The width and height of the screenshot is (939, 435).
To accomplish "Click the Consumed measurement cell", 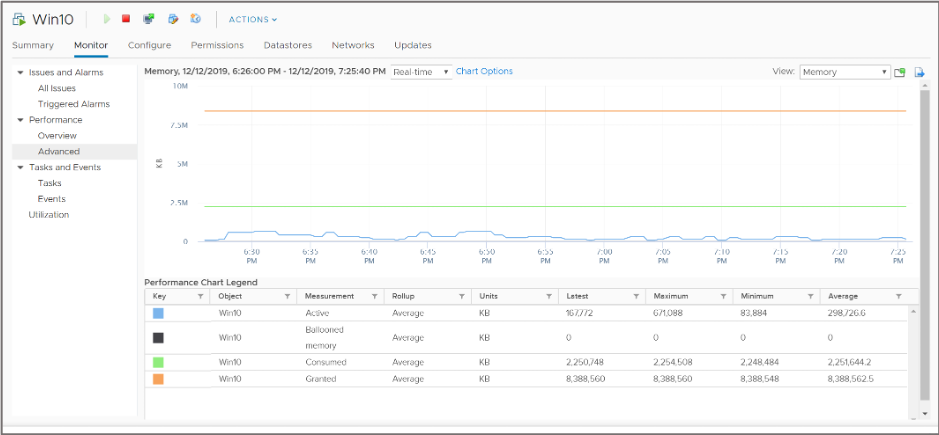I will [326, 362].
